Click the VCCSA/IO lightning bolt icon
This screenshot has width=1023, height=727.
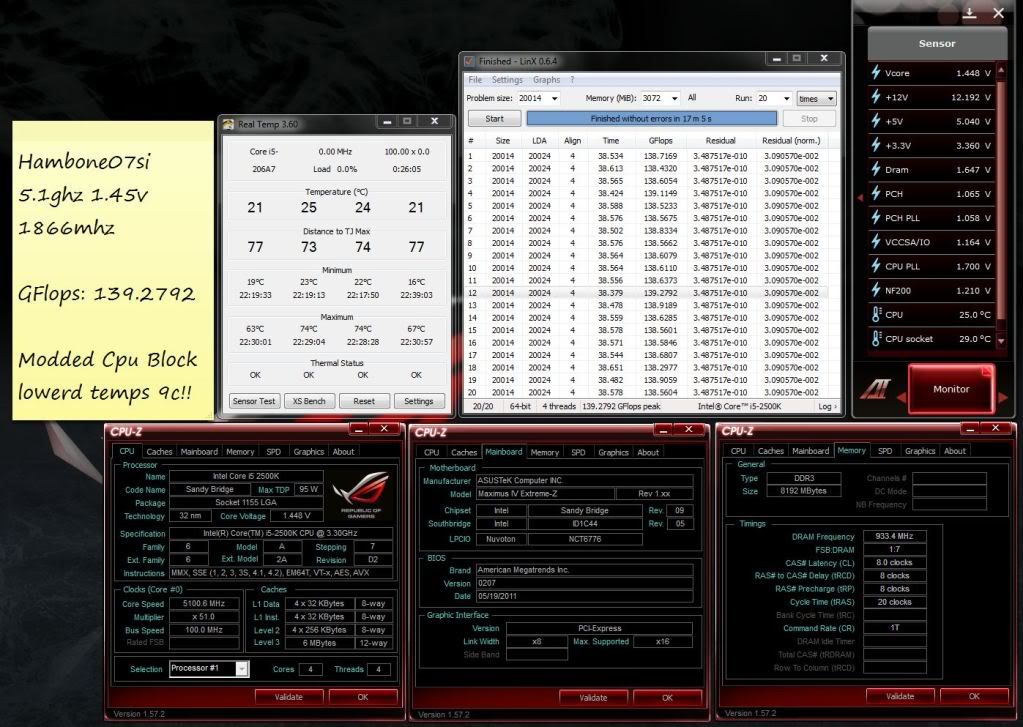pyautogui.click(x=876, y=241)
